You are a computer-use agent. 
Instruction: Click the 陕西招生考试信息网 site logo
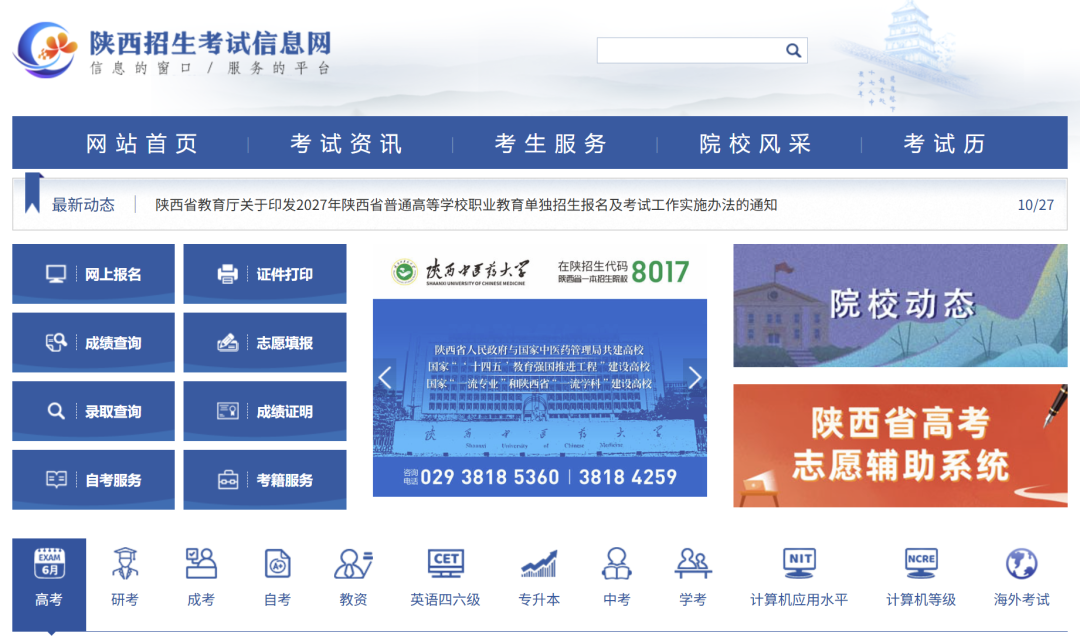pos(172,50)
